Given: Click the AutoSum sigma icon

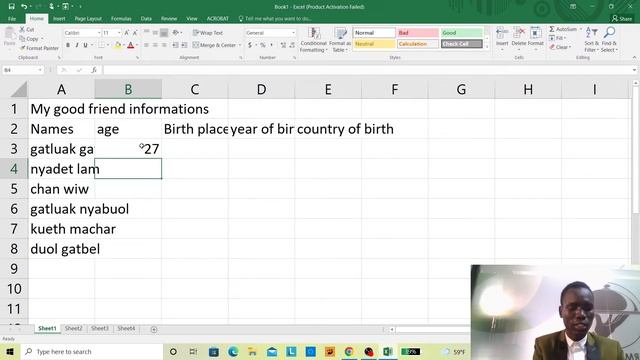Looking at the screenshot, I should point(552,29).
